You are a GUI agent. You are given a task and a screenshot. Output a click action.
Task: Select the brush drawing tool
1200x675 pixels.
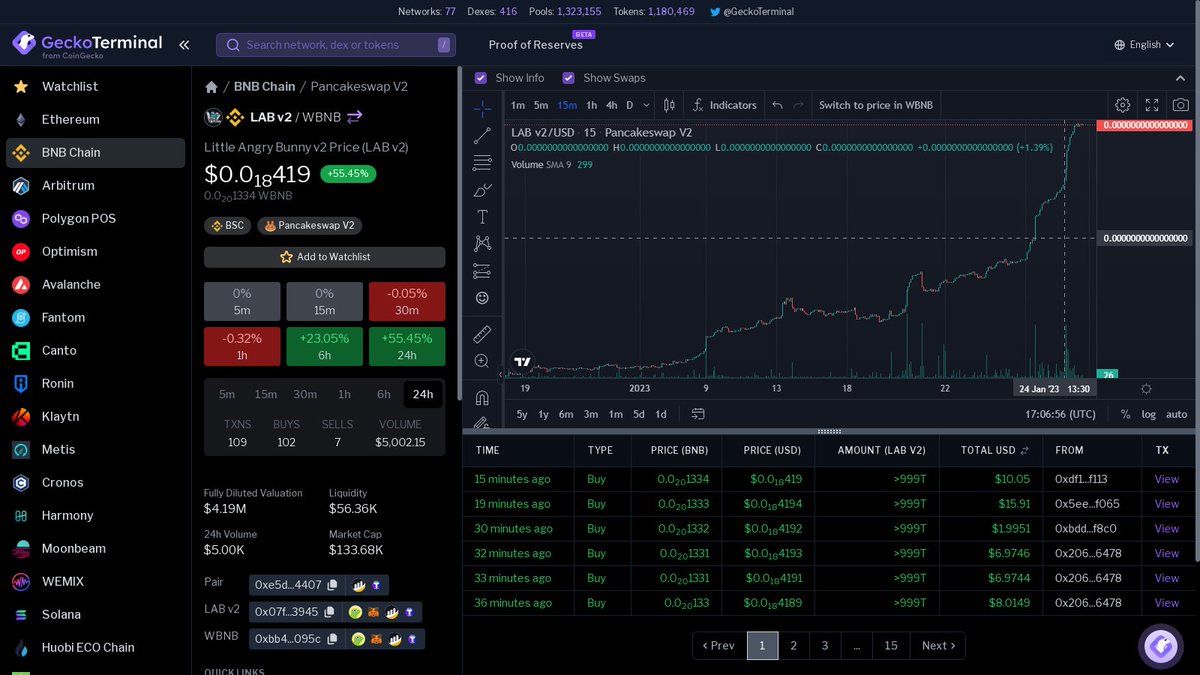[x=482, y=189]
